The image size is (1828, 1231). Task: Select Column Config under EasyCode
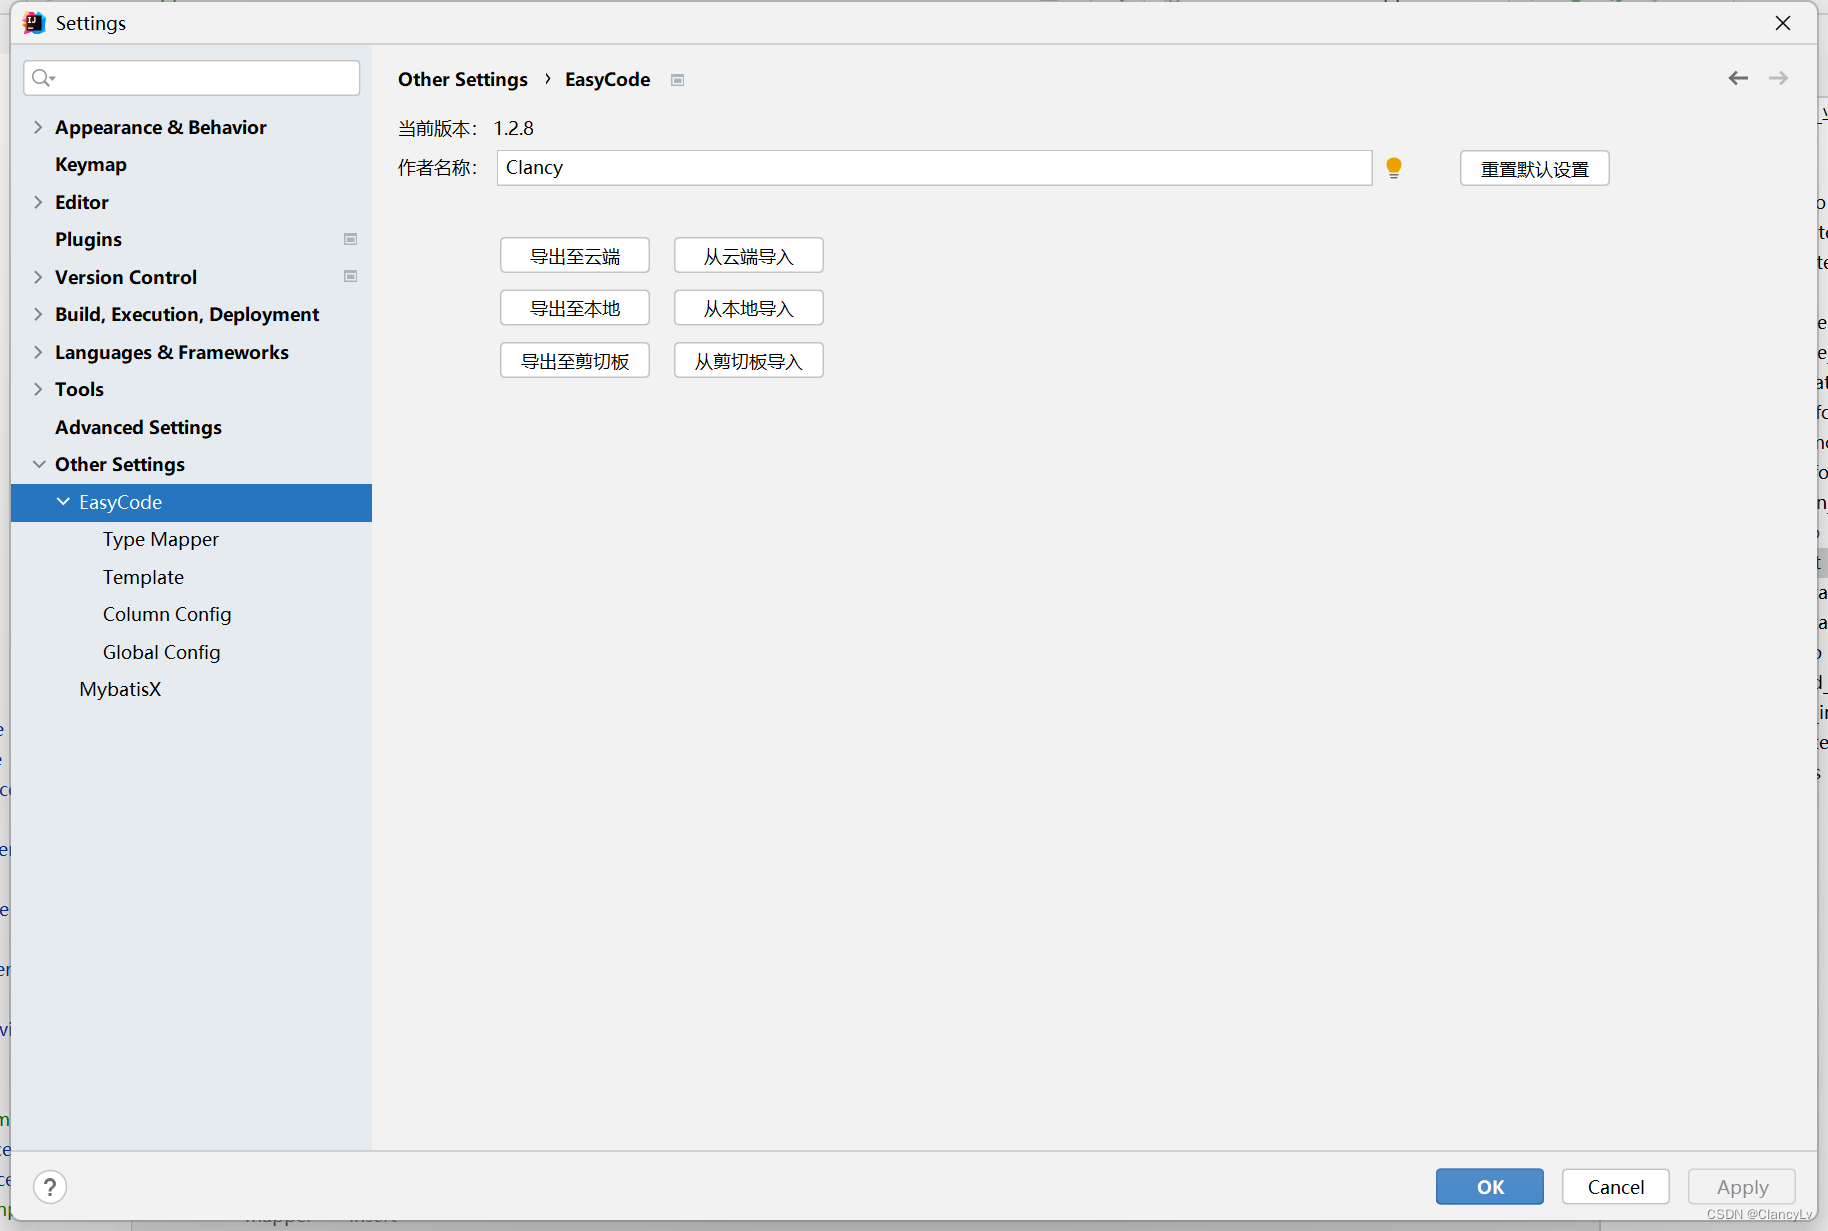click(x=167, y=614)
